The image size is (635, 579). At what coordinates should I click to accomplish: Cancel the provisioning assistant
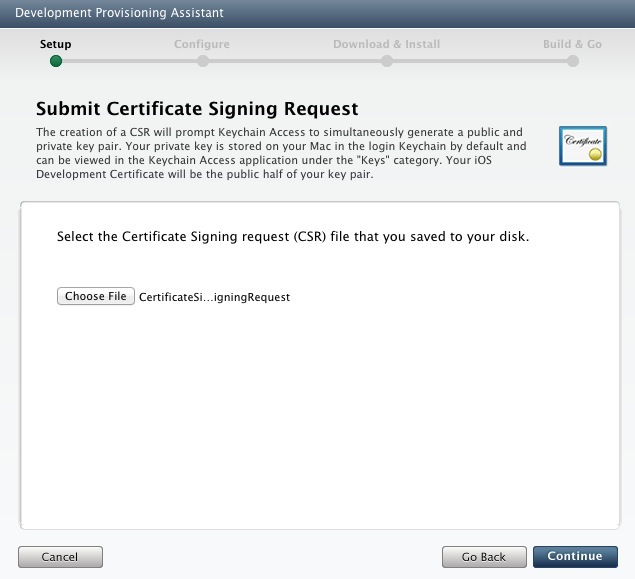(x=60, y=557)
